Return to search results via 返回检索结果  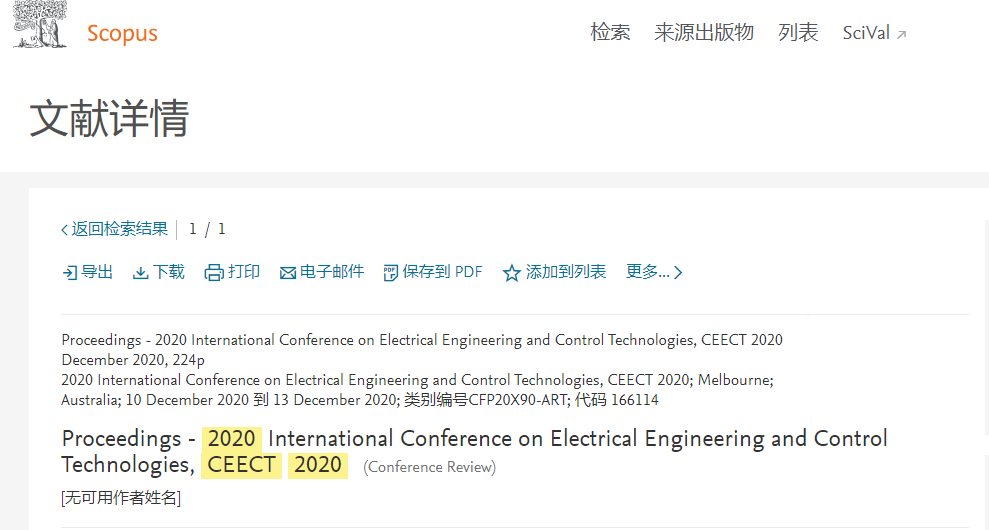click(x=119, y=229)
